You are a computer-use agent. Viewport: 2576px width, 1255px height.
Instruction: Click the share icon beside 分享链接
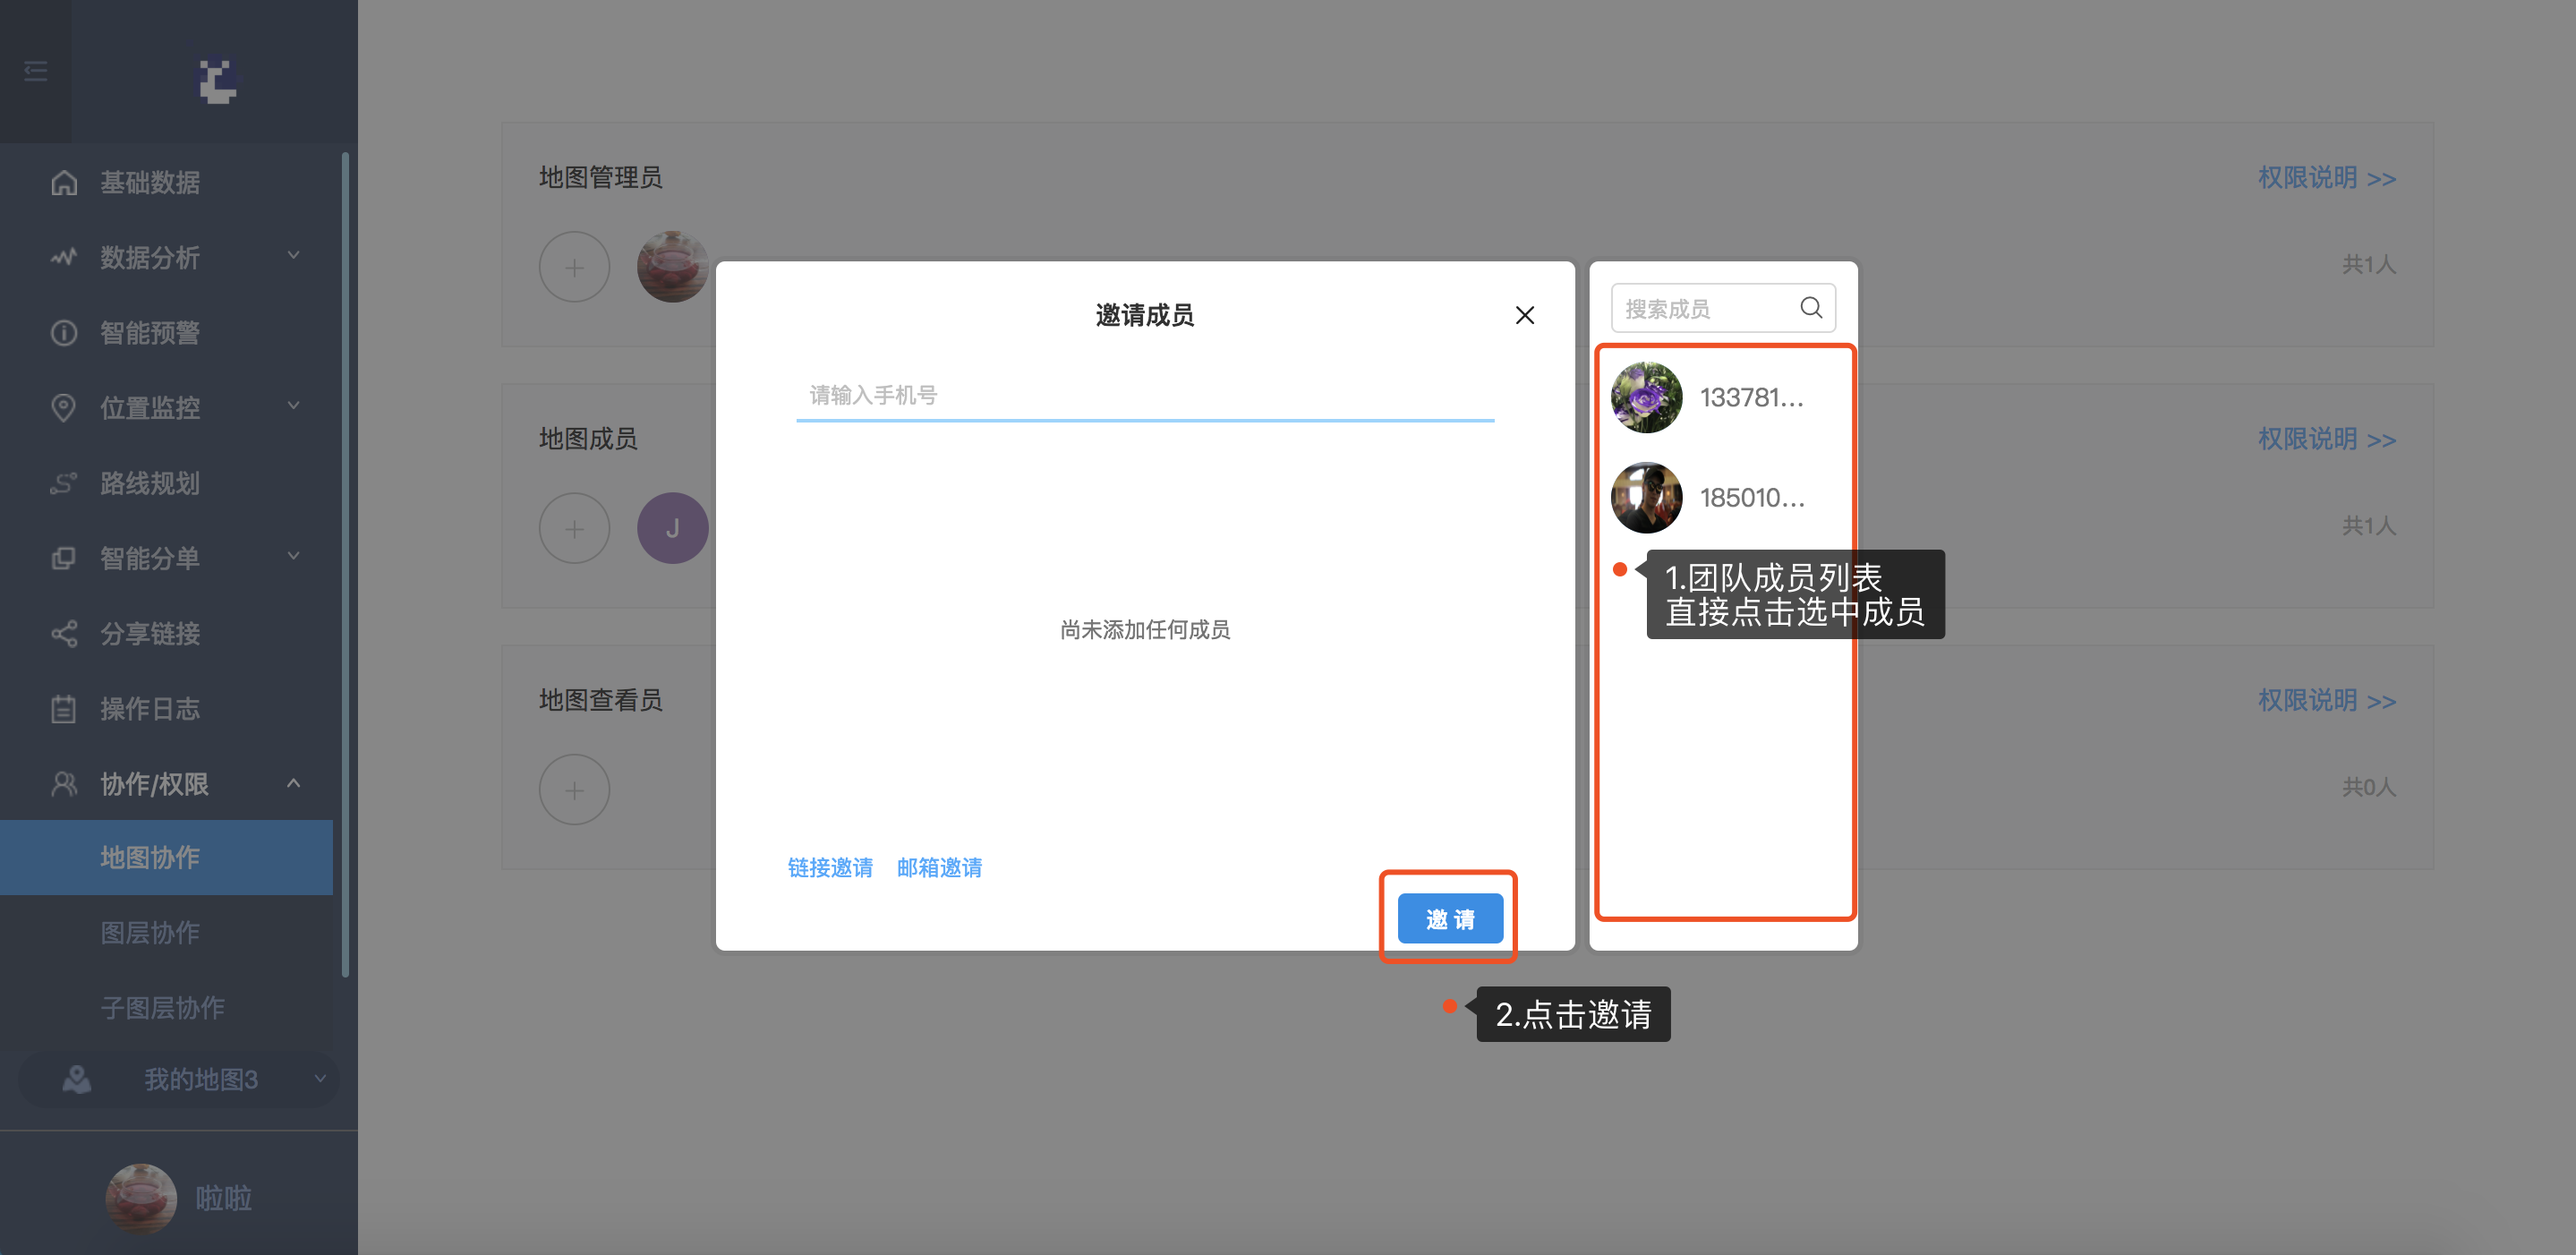coord(64,634)
